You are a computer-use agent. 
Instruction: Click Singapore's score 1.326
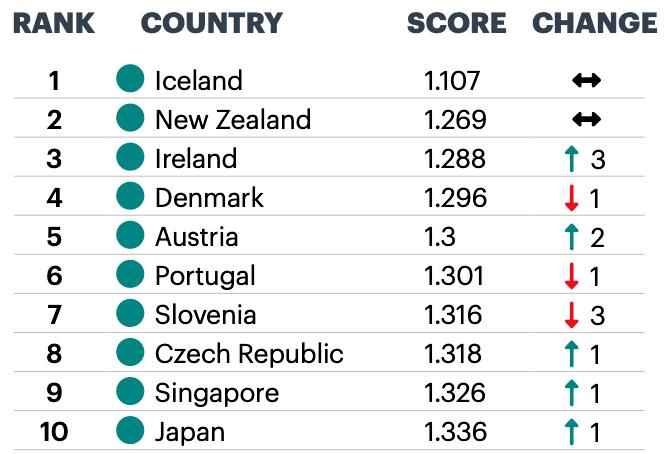455,393
